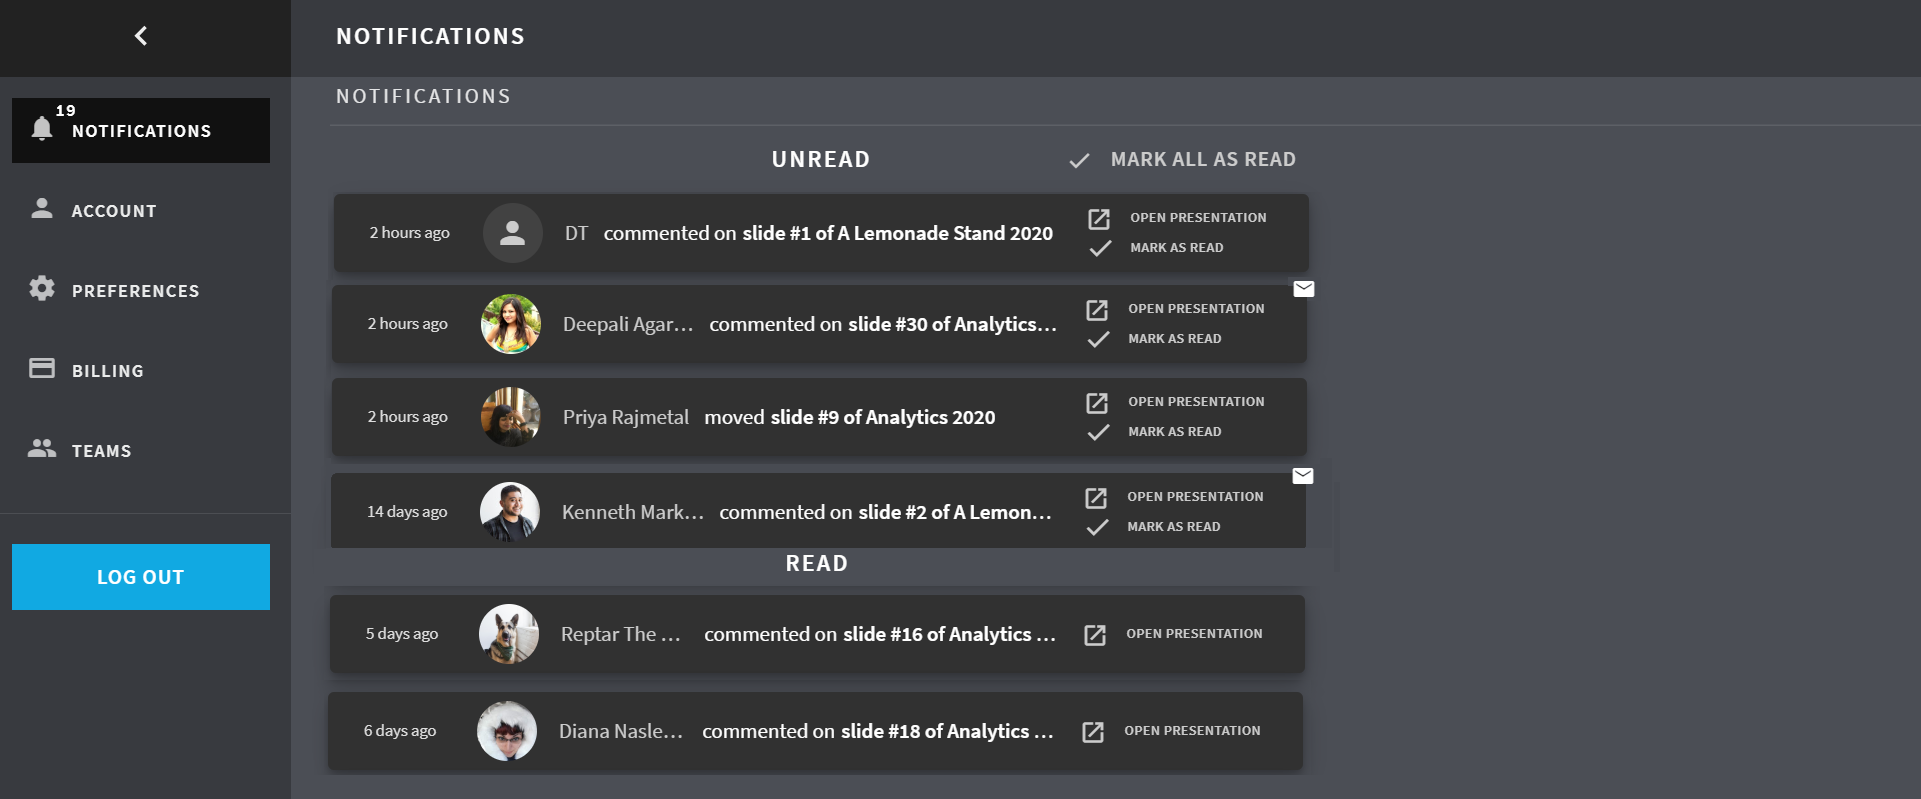The width and height of the screenshot is (1921, 799).
Task: Open Presentation for DT's Lemonade Stand comment
Action: 1198,218
